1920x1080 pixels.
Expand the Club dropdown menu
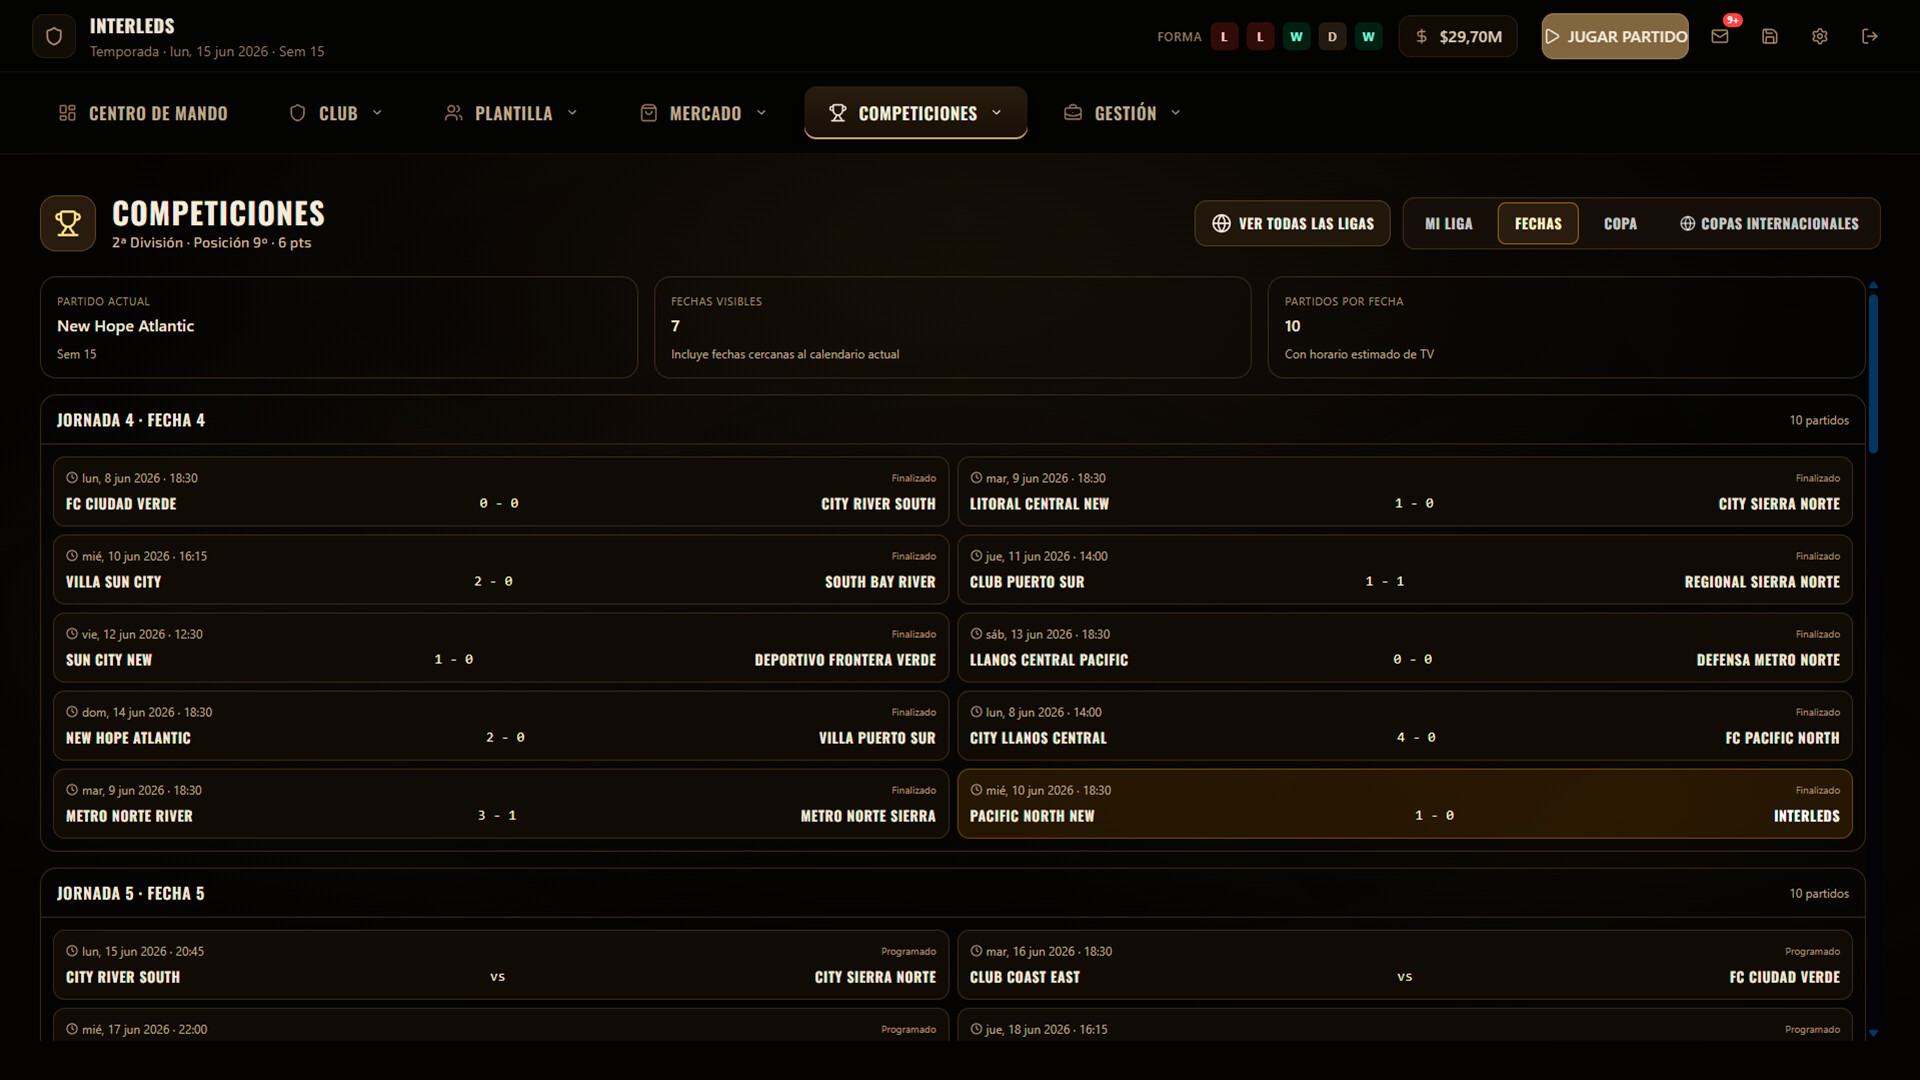(x=336, y=113)
